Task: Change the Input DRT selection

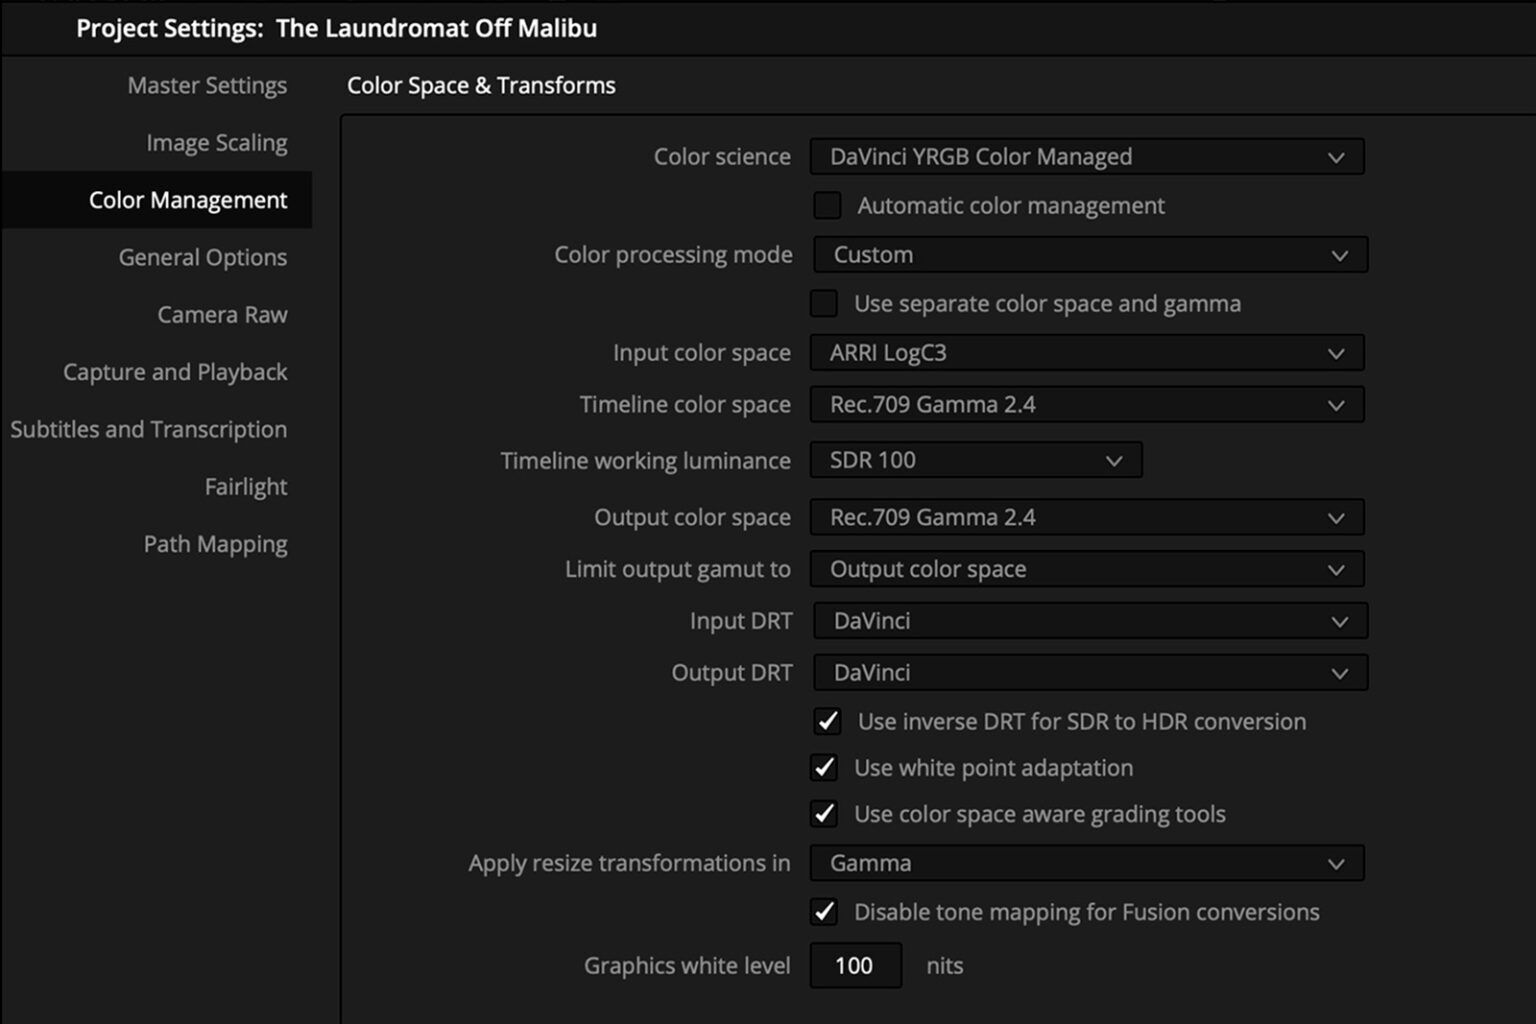Action: pyautogui.click(x=1090, y=620)
